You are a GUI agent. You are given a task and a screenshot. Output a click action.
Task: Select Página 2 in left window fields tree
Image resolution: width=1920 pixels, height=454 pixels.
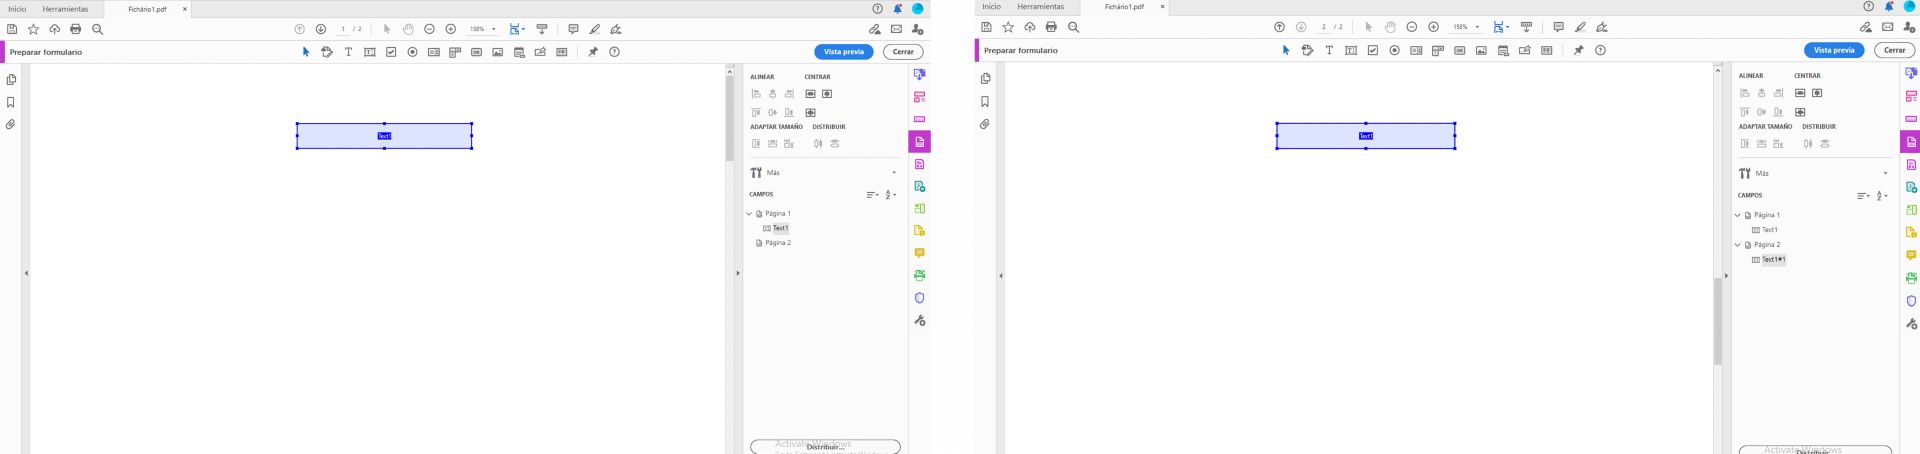778,242
